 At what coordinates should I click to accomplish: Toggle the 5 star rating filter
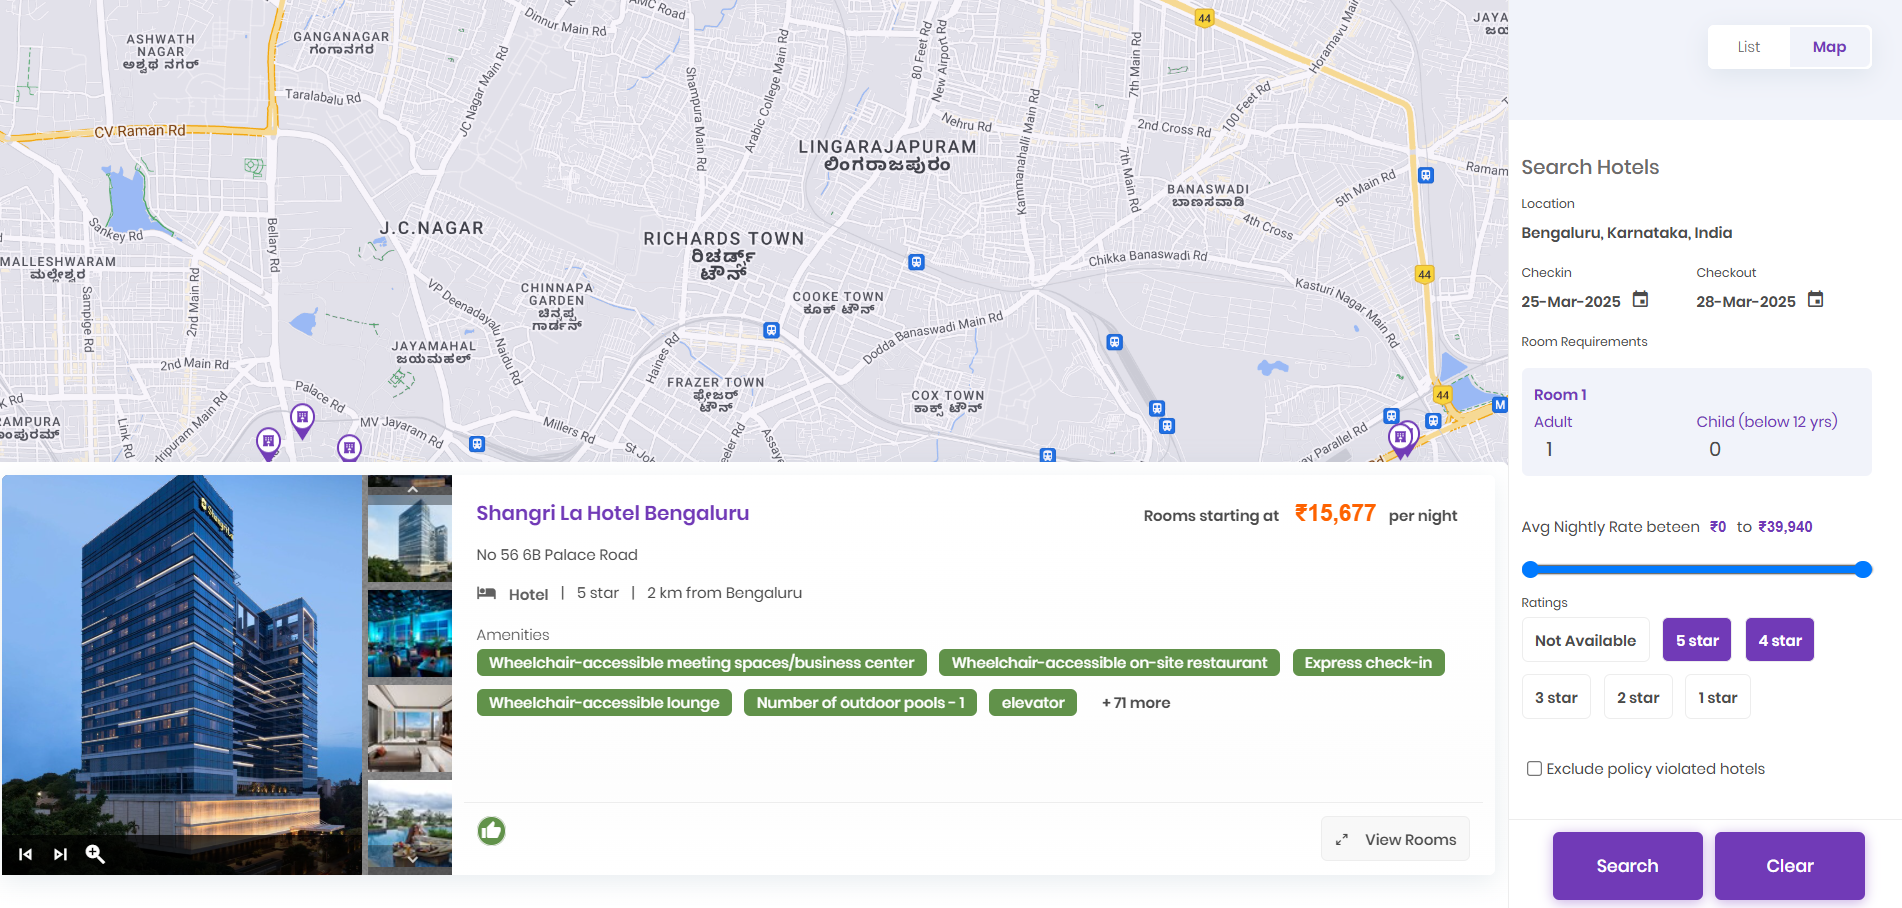[x=1697, y=640]
